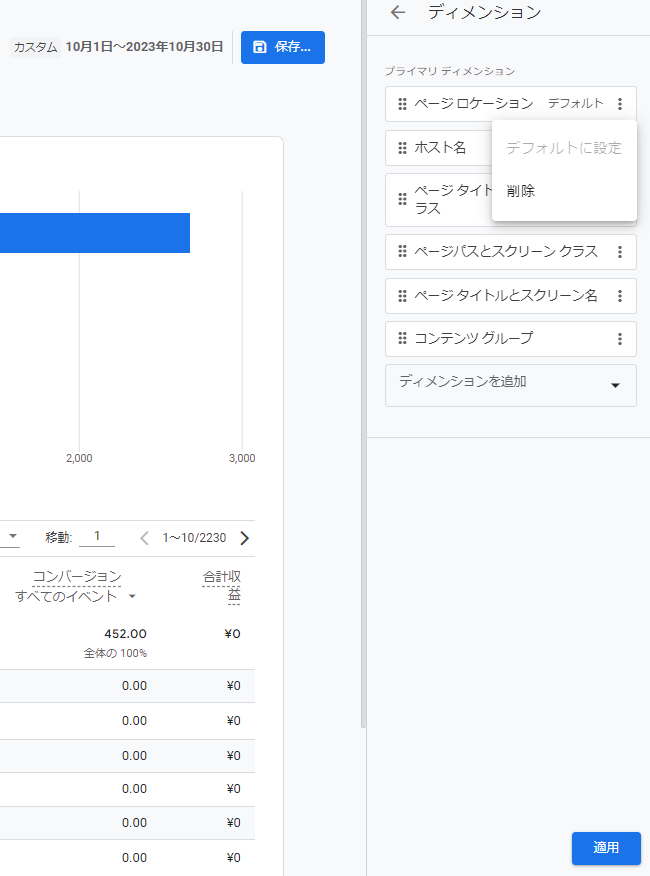Click the 適用 button

click(606, 848)
